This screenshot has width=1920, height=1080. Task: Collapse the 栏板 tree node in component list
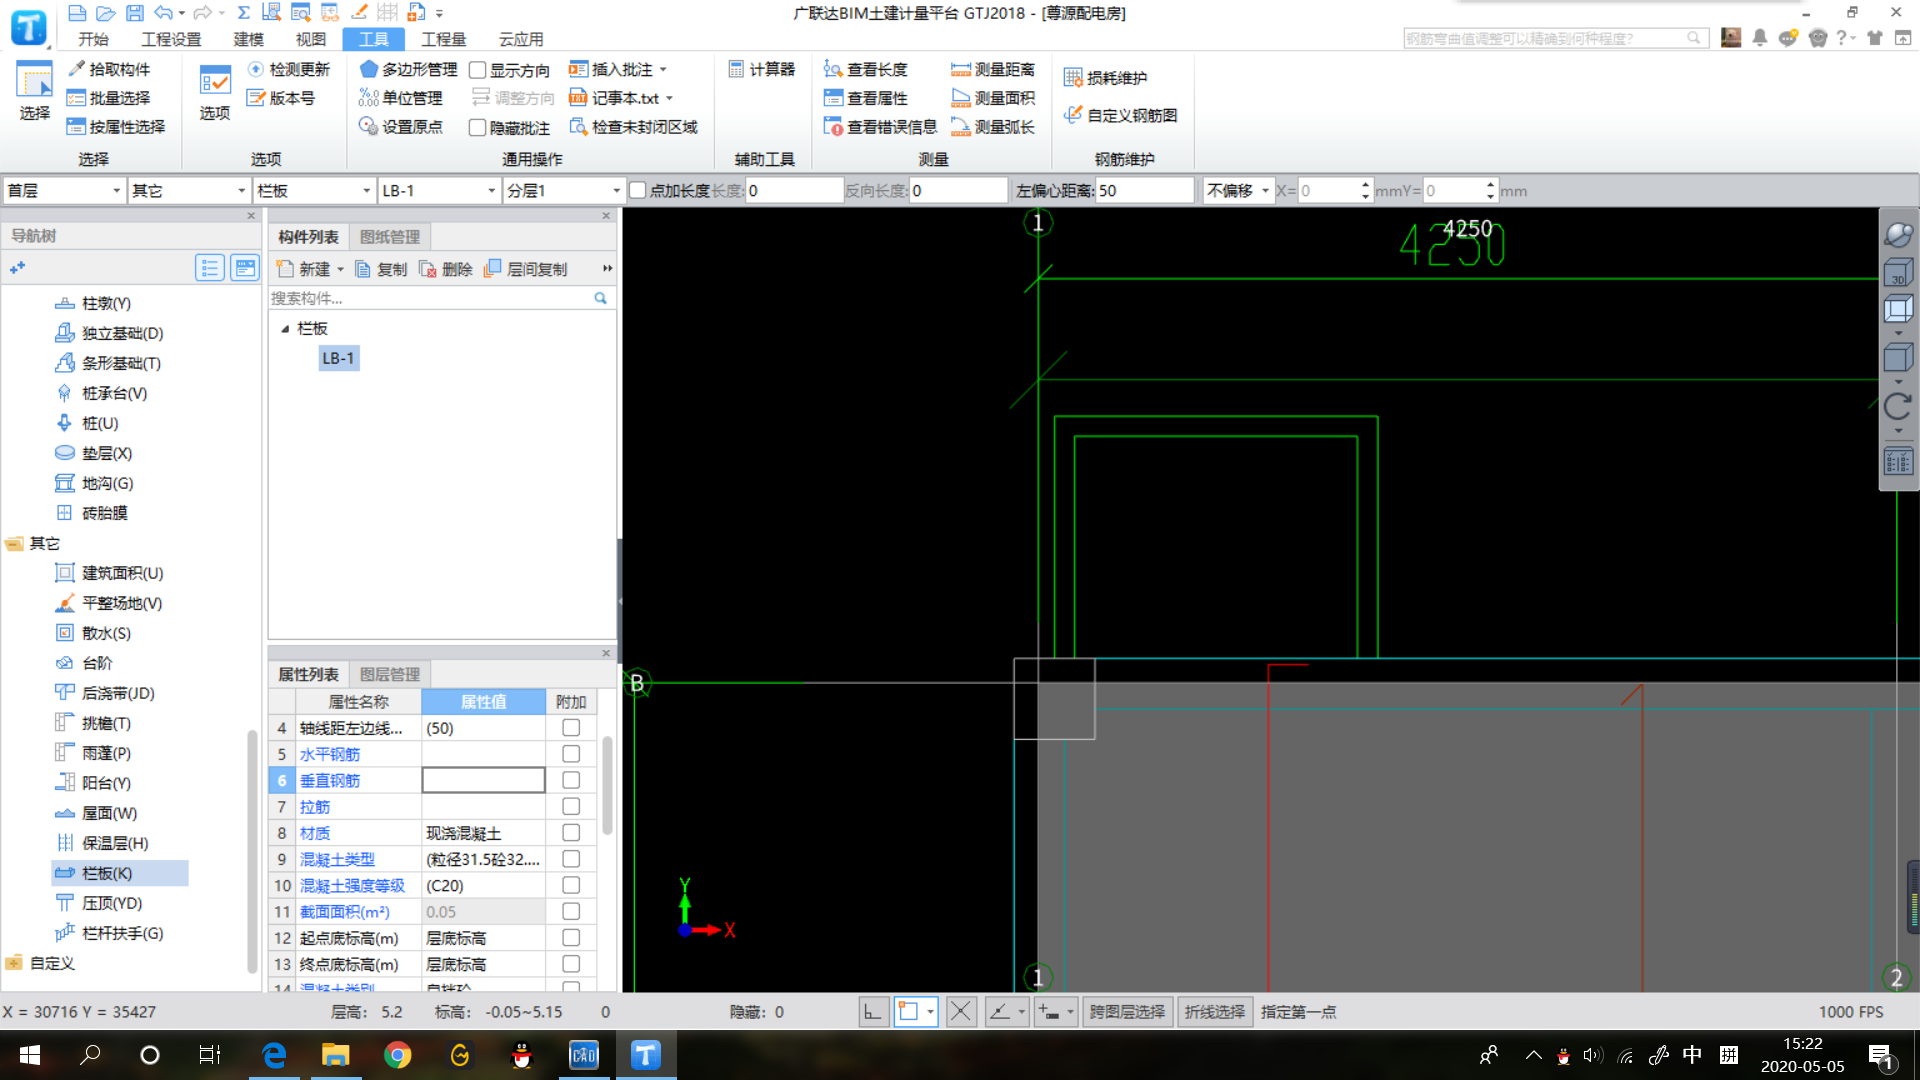pos(285,329)
